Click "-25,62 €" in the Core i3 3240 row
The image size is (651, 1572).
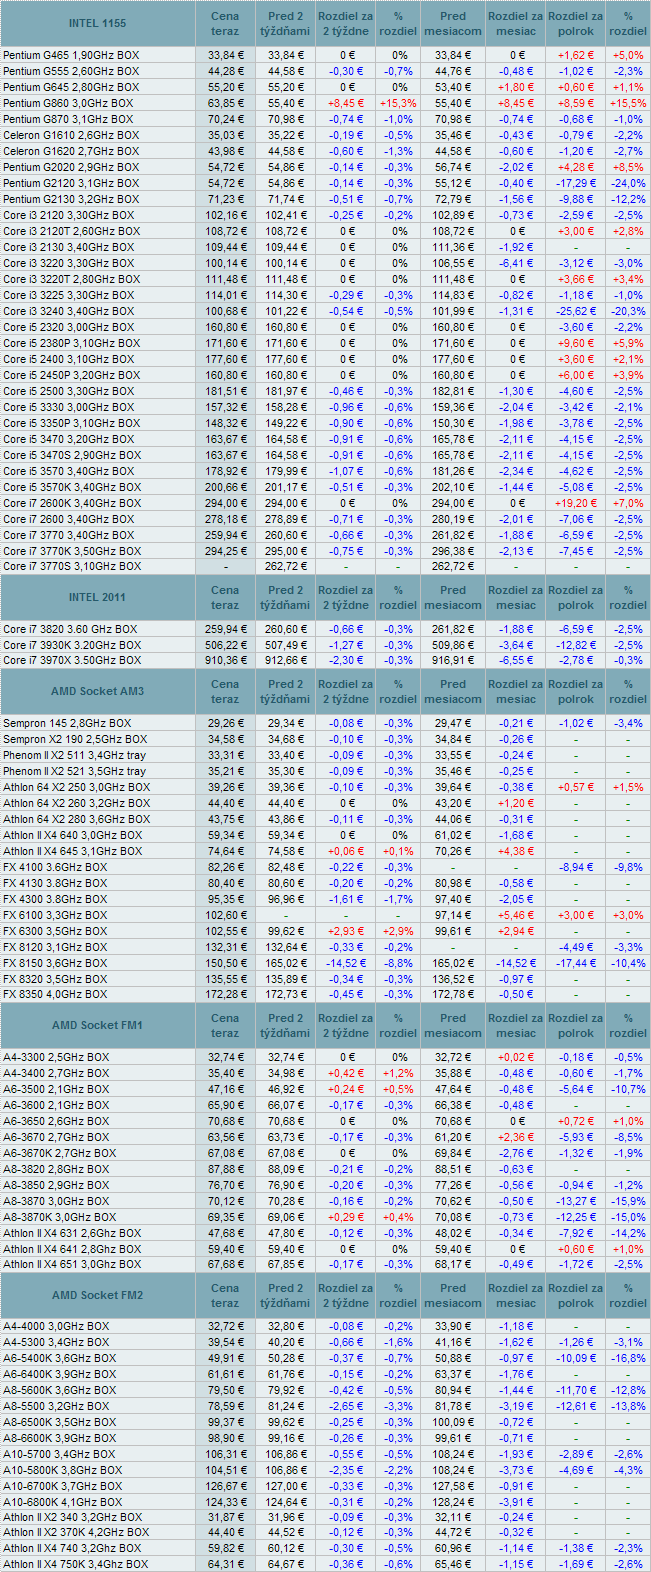(x=577, y=311)
